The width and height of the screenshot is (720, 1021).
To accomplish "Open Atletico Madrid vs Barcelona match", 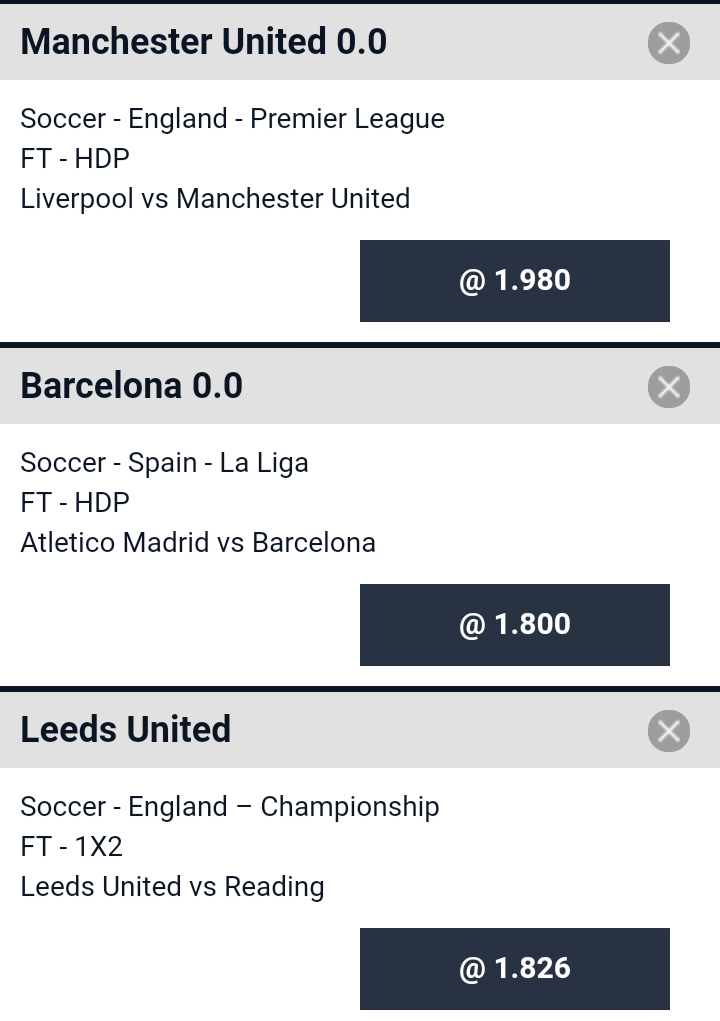I will tap(198, 542).
